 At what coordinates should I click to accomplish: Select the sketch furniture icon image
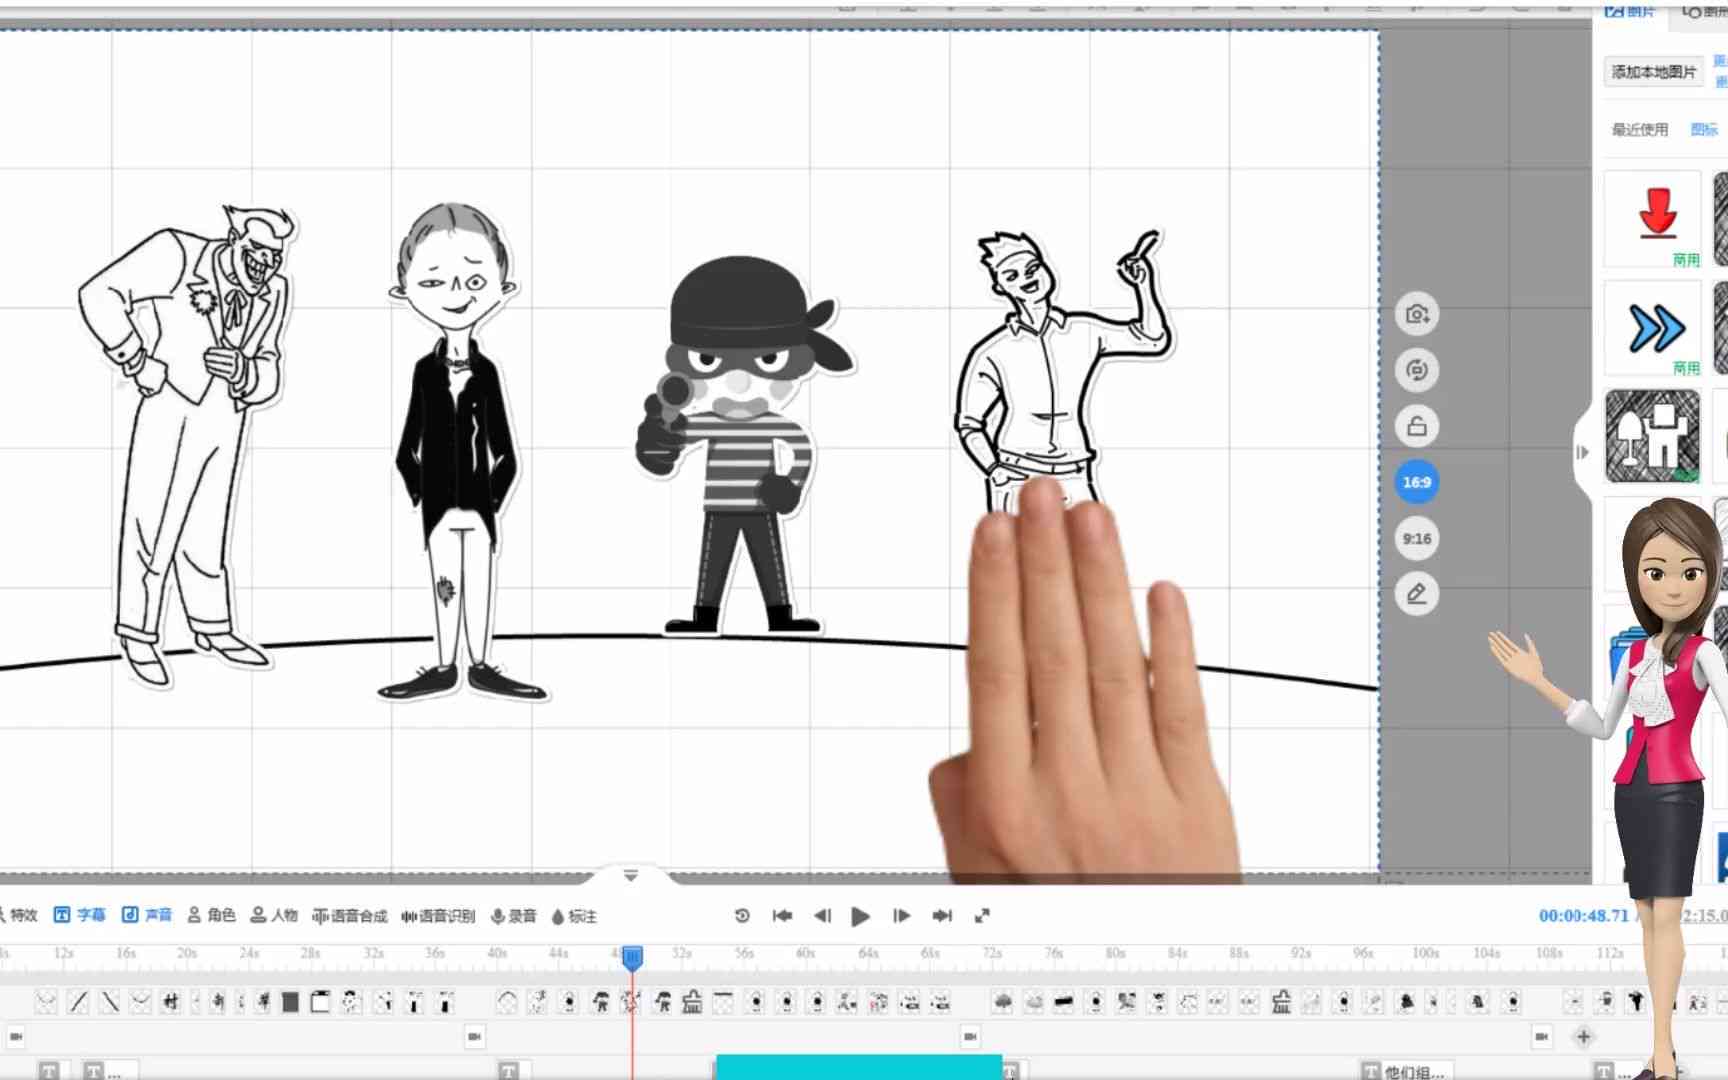pyautogui.click(x=1652, y=436)
